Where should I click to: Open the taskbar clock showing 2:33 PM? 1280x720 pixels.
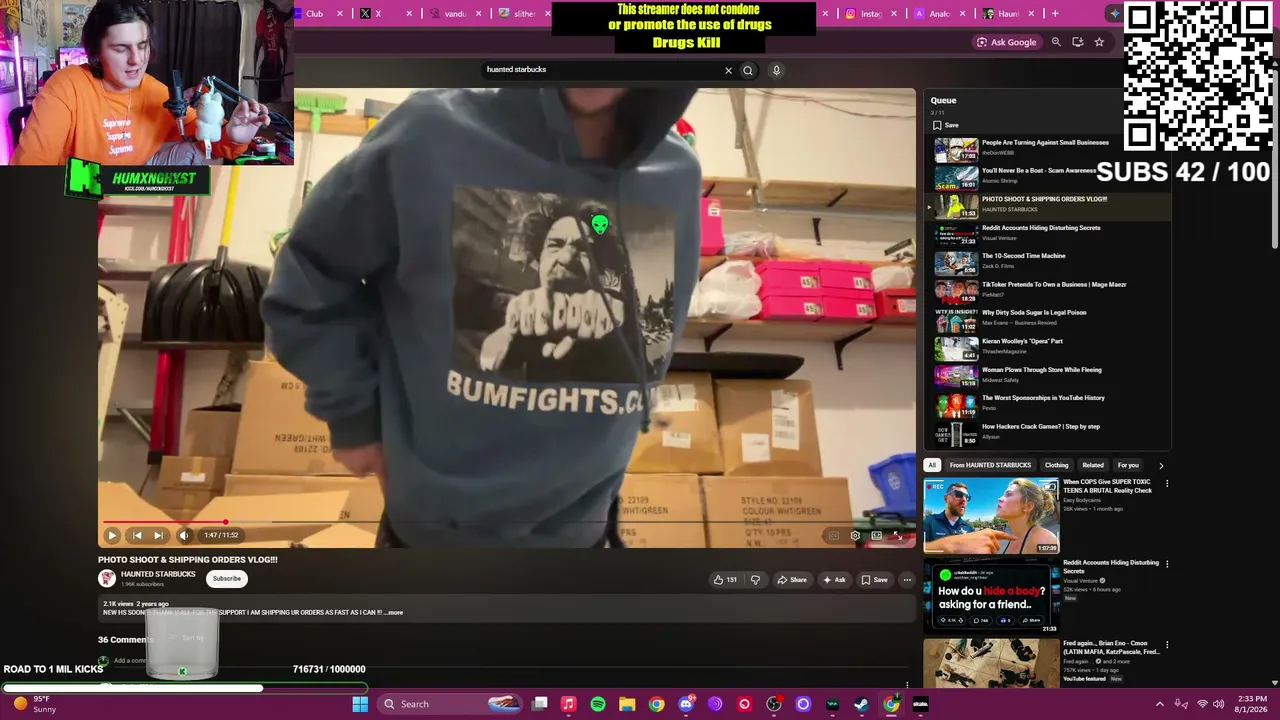click(1252, 703)
